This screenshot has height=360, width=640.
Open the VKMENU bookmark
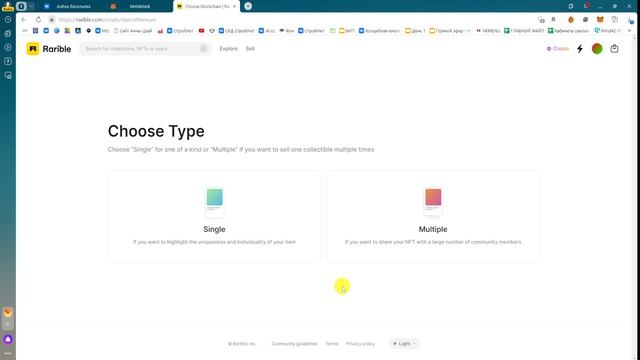click(488, 31)
